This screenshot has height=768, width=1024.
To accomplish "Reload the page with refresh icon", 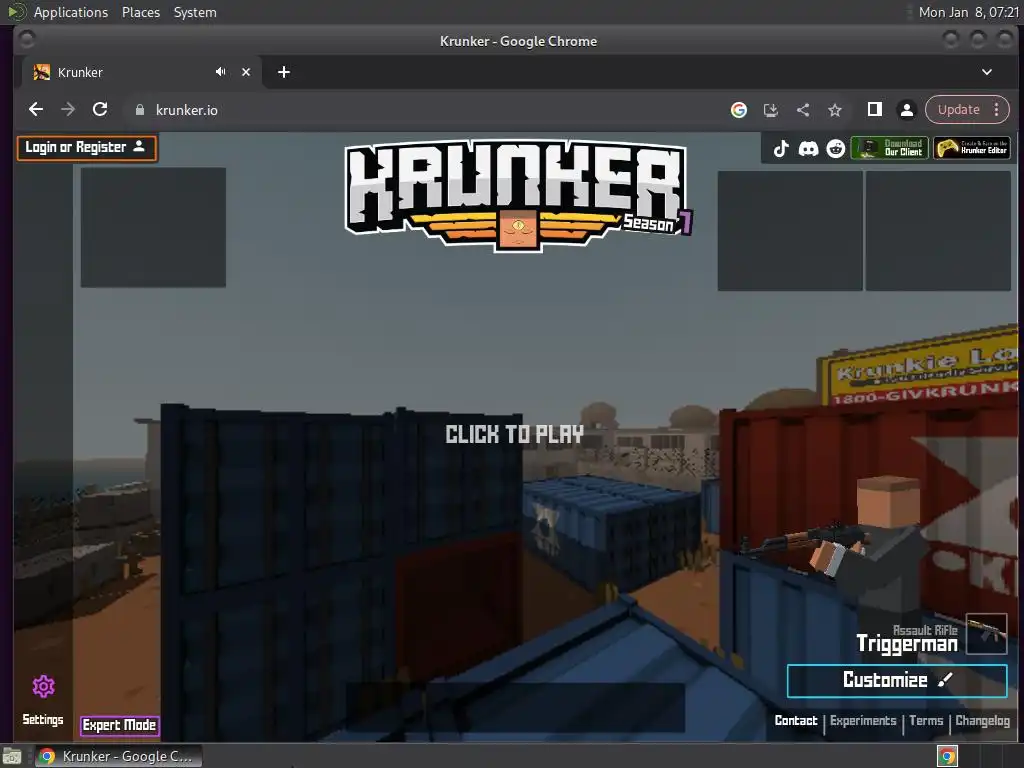I will coord(100,110).
